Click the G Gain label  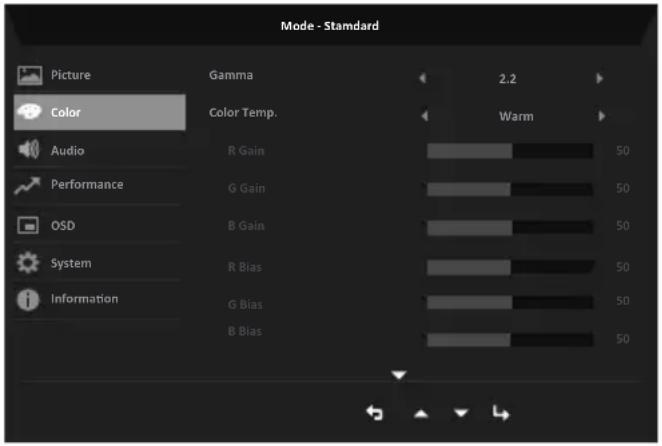(x=247, y=188)
